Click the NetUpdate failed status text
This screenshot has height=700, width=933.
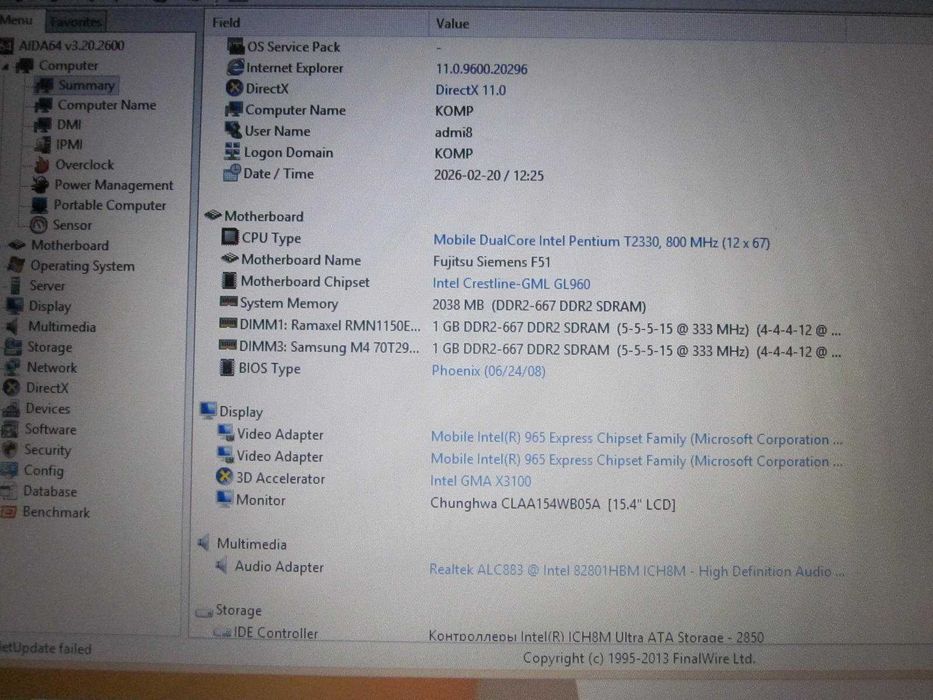tap(46, 648)
